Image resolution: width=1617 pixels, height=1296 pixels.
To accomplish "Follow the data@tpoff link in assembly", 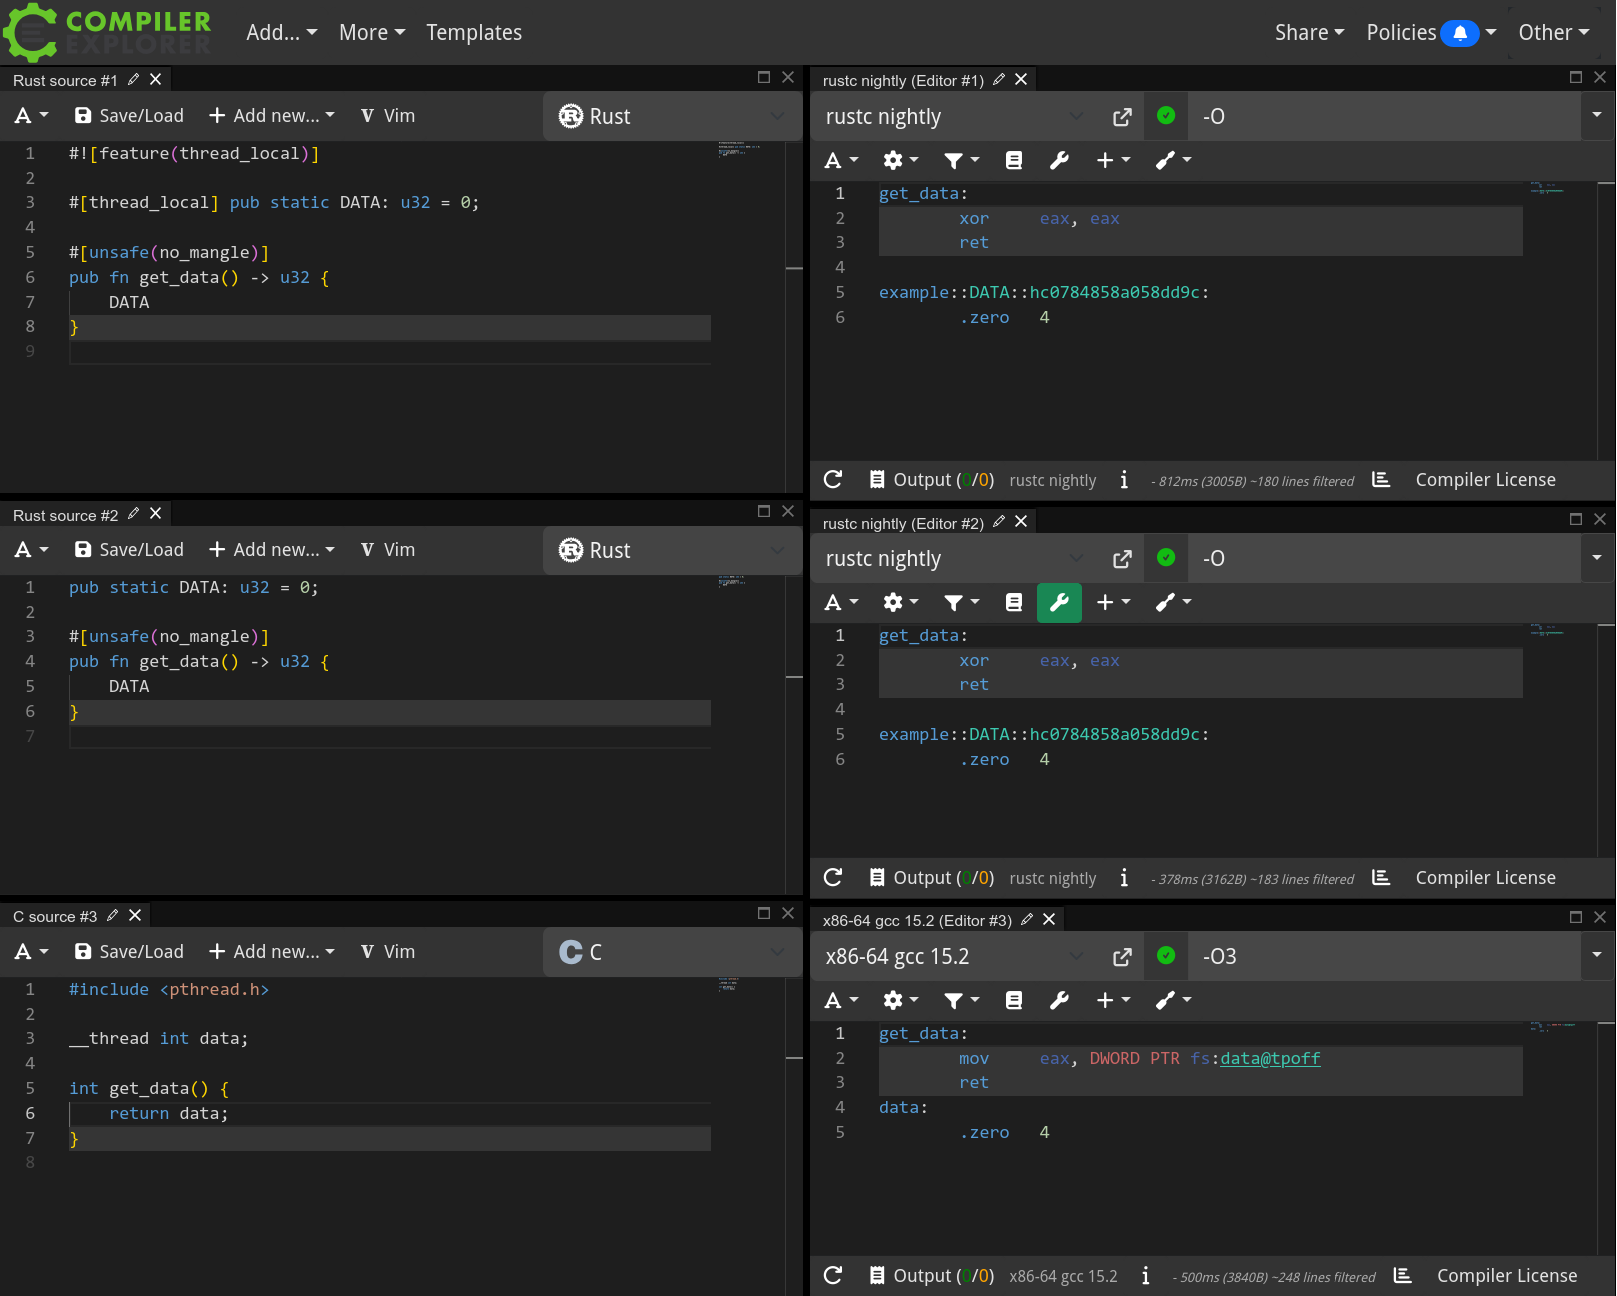I will pyautogui.click(x=1270, y=1058).
